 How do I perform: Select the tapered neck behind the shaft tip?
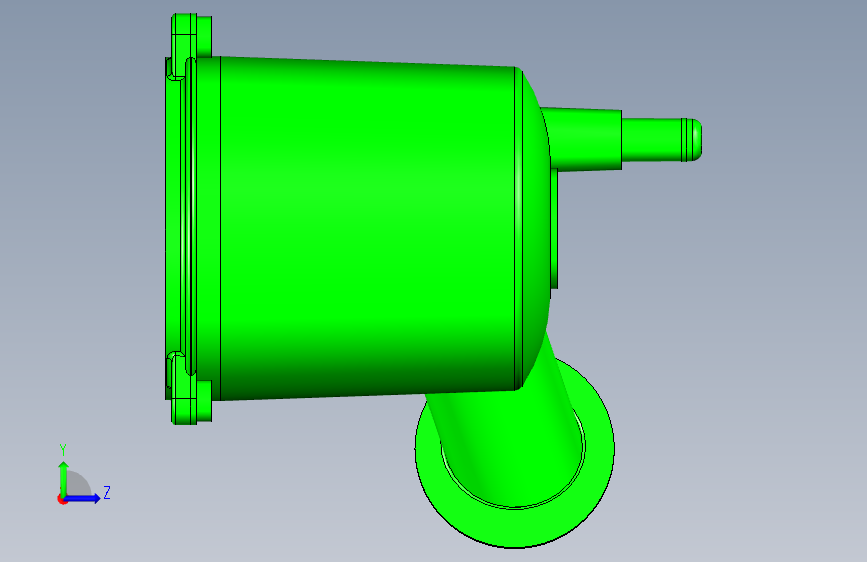point(584,139)
